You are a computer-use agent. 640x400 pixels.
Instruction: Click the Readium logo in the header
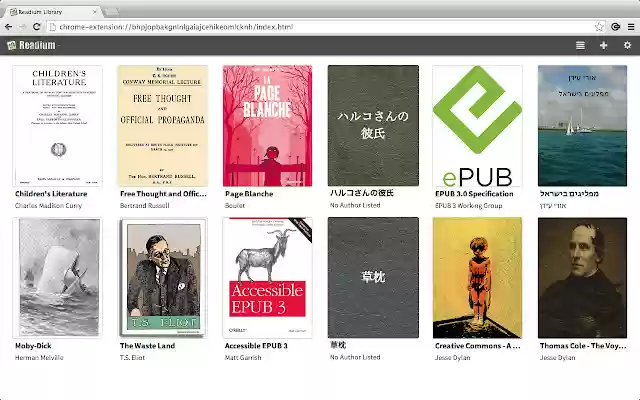click(x=31, y=45)
